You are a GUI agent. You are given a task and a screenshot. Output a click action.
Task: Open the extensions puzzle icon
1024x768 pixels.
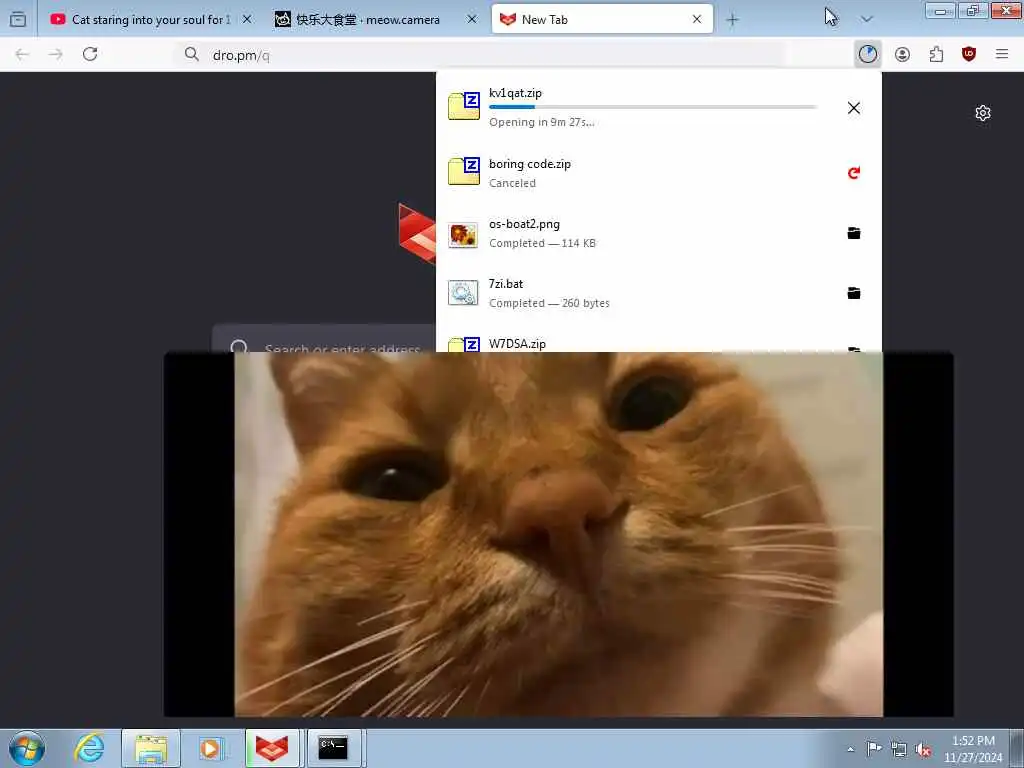tap(936, 54)
